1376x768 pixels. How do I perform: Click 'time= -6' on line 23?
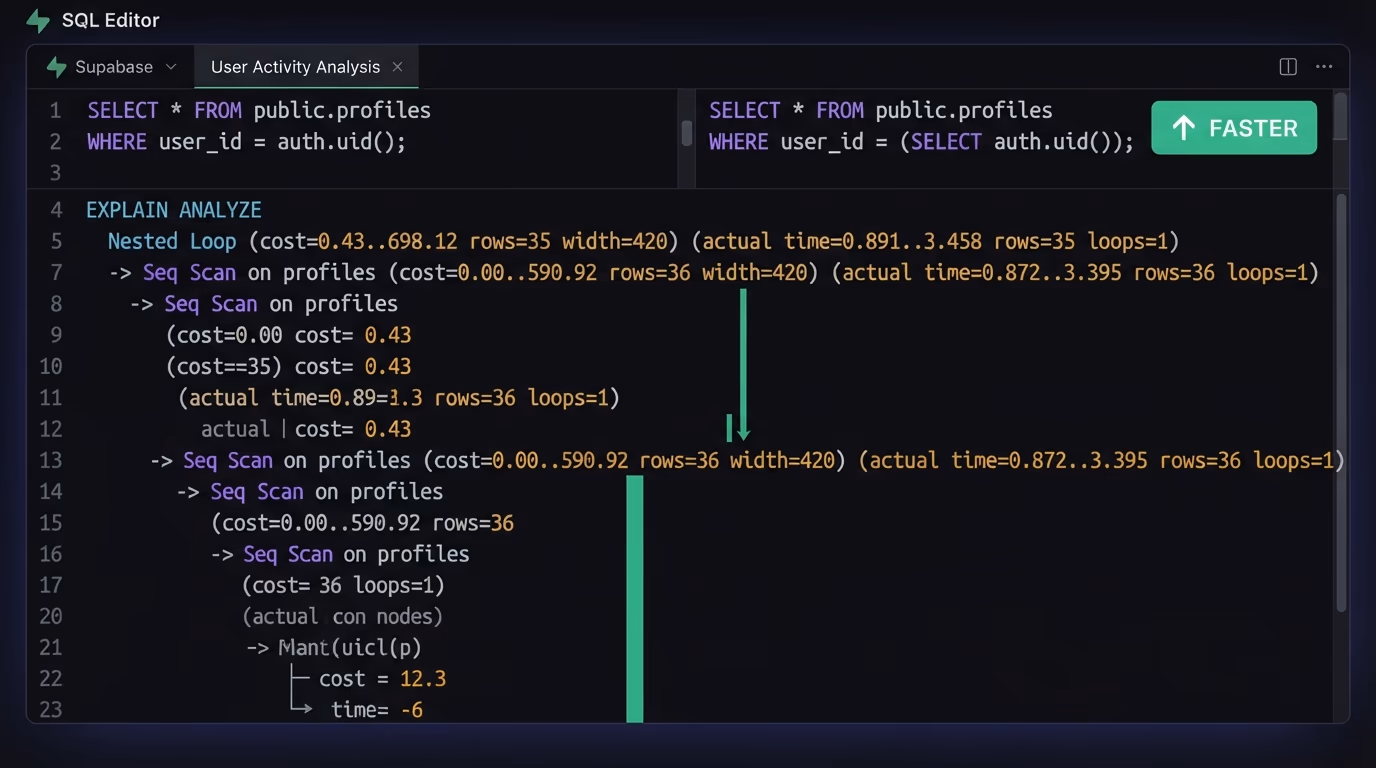tap(377, 710)
